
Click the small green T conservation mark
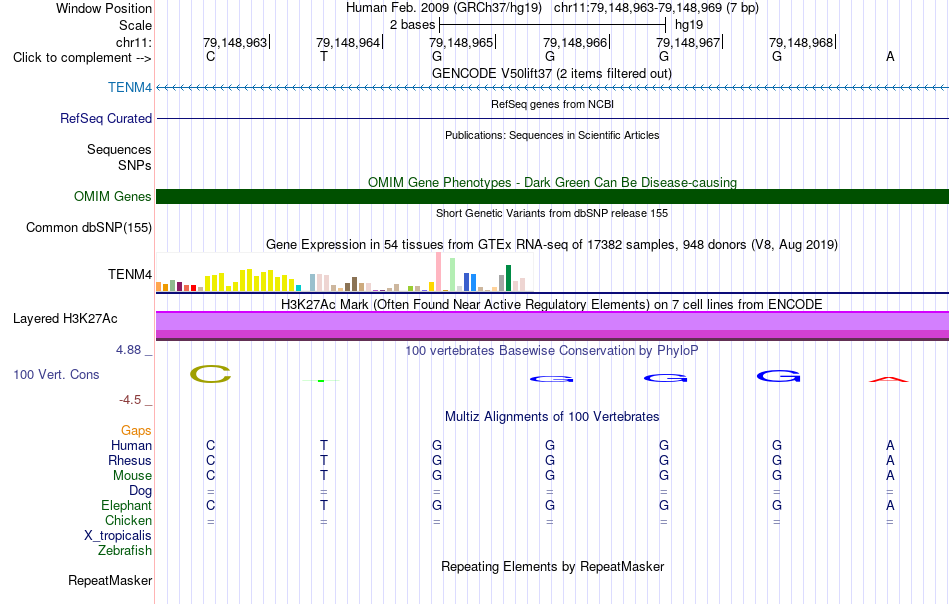[321, 380]
